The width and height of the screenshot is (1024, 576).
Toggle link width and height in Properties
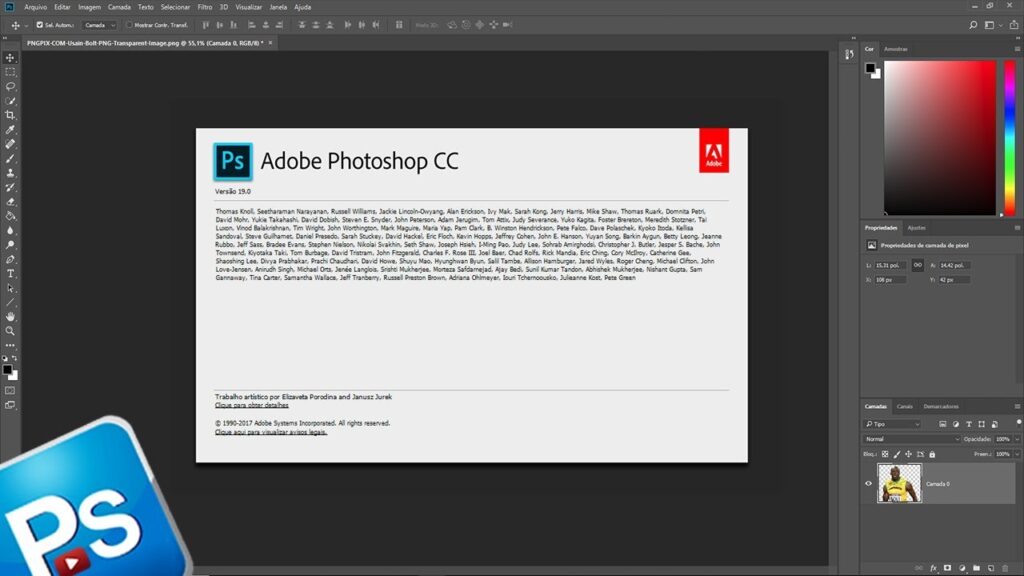pyautogui.click(x=918, y=265)
